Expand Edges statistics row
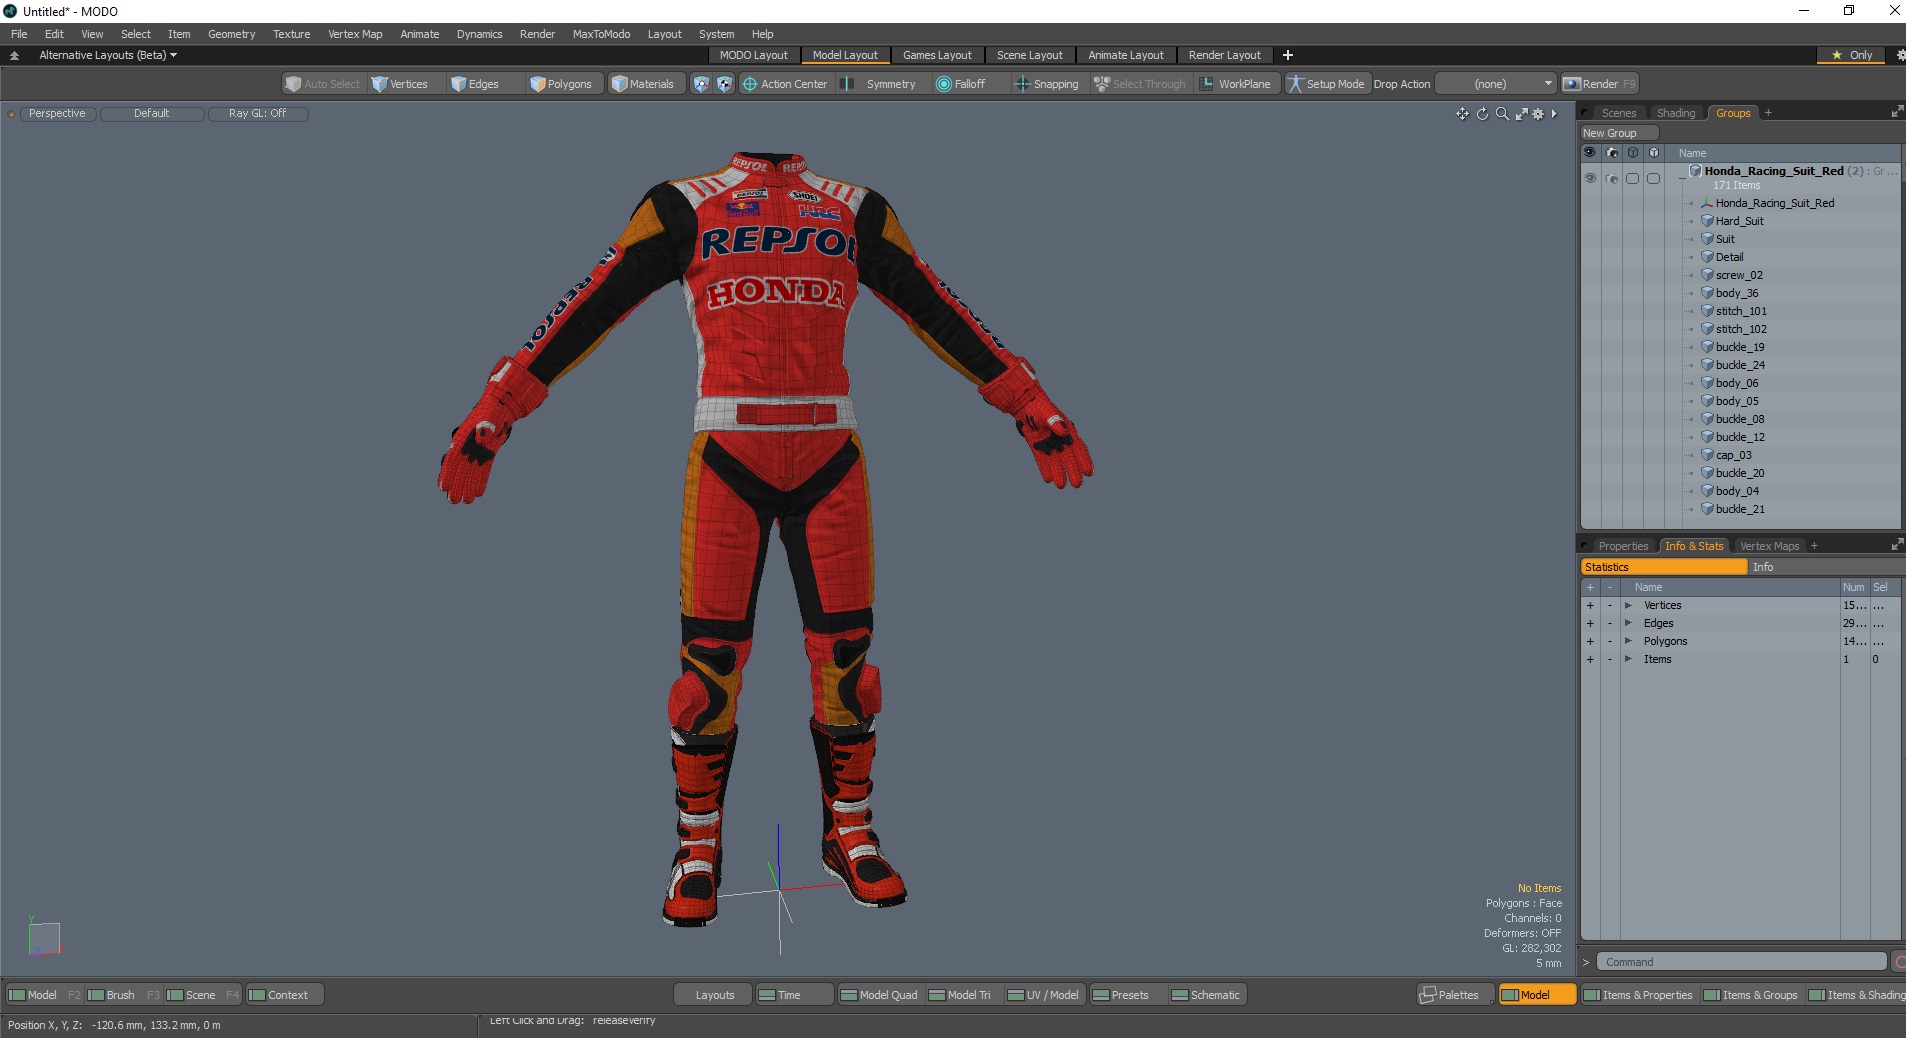The height and width of the screenshot is (1038, 1906). point(1628,623)
